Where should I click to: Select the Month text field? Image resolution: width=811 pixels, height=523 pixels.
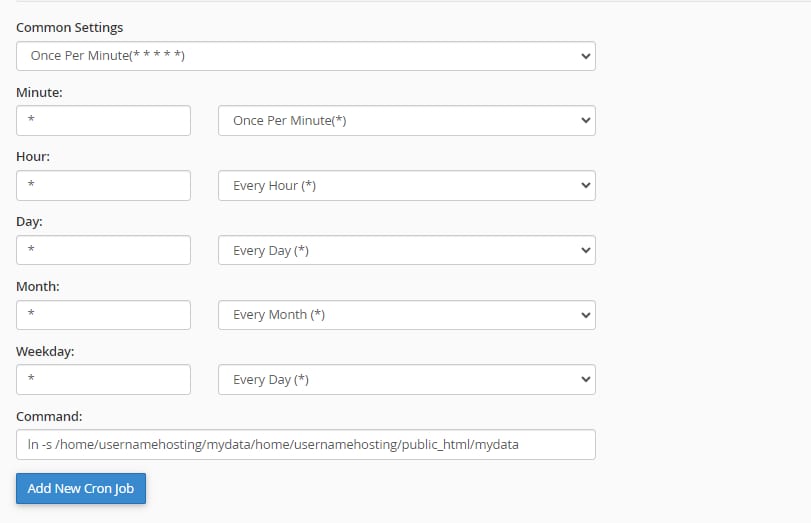click(x=103, y=315)
